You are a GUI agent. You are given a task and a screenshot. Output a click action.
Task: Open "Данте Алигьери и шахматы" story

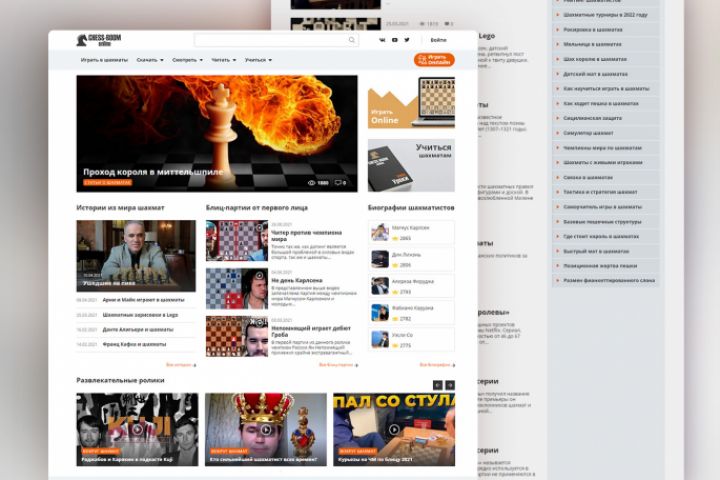(138, 330)
